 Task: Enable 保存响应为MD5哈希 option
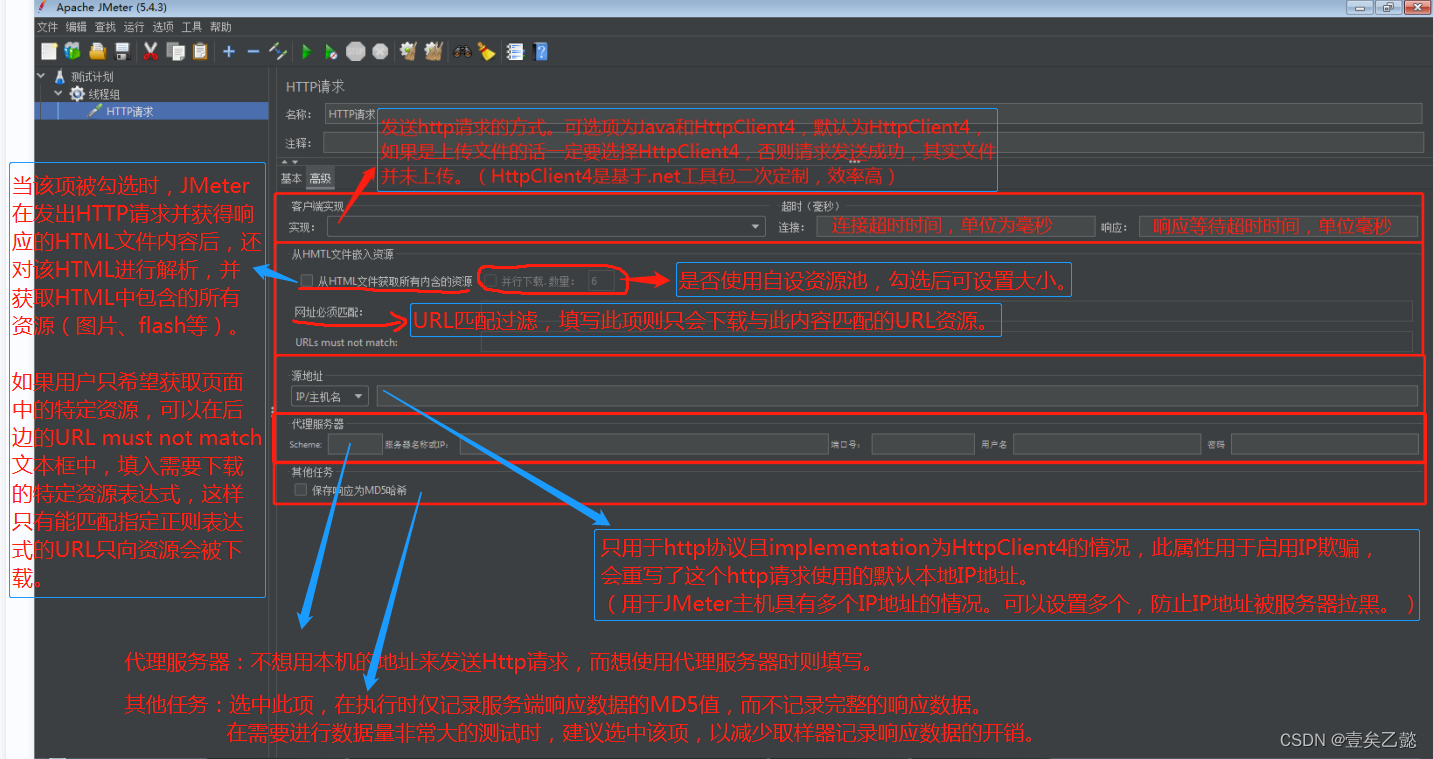300,489
